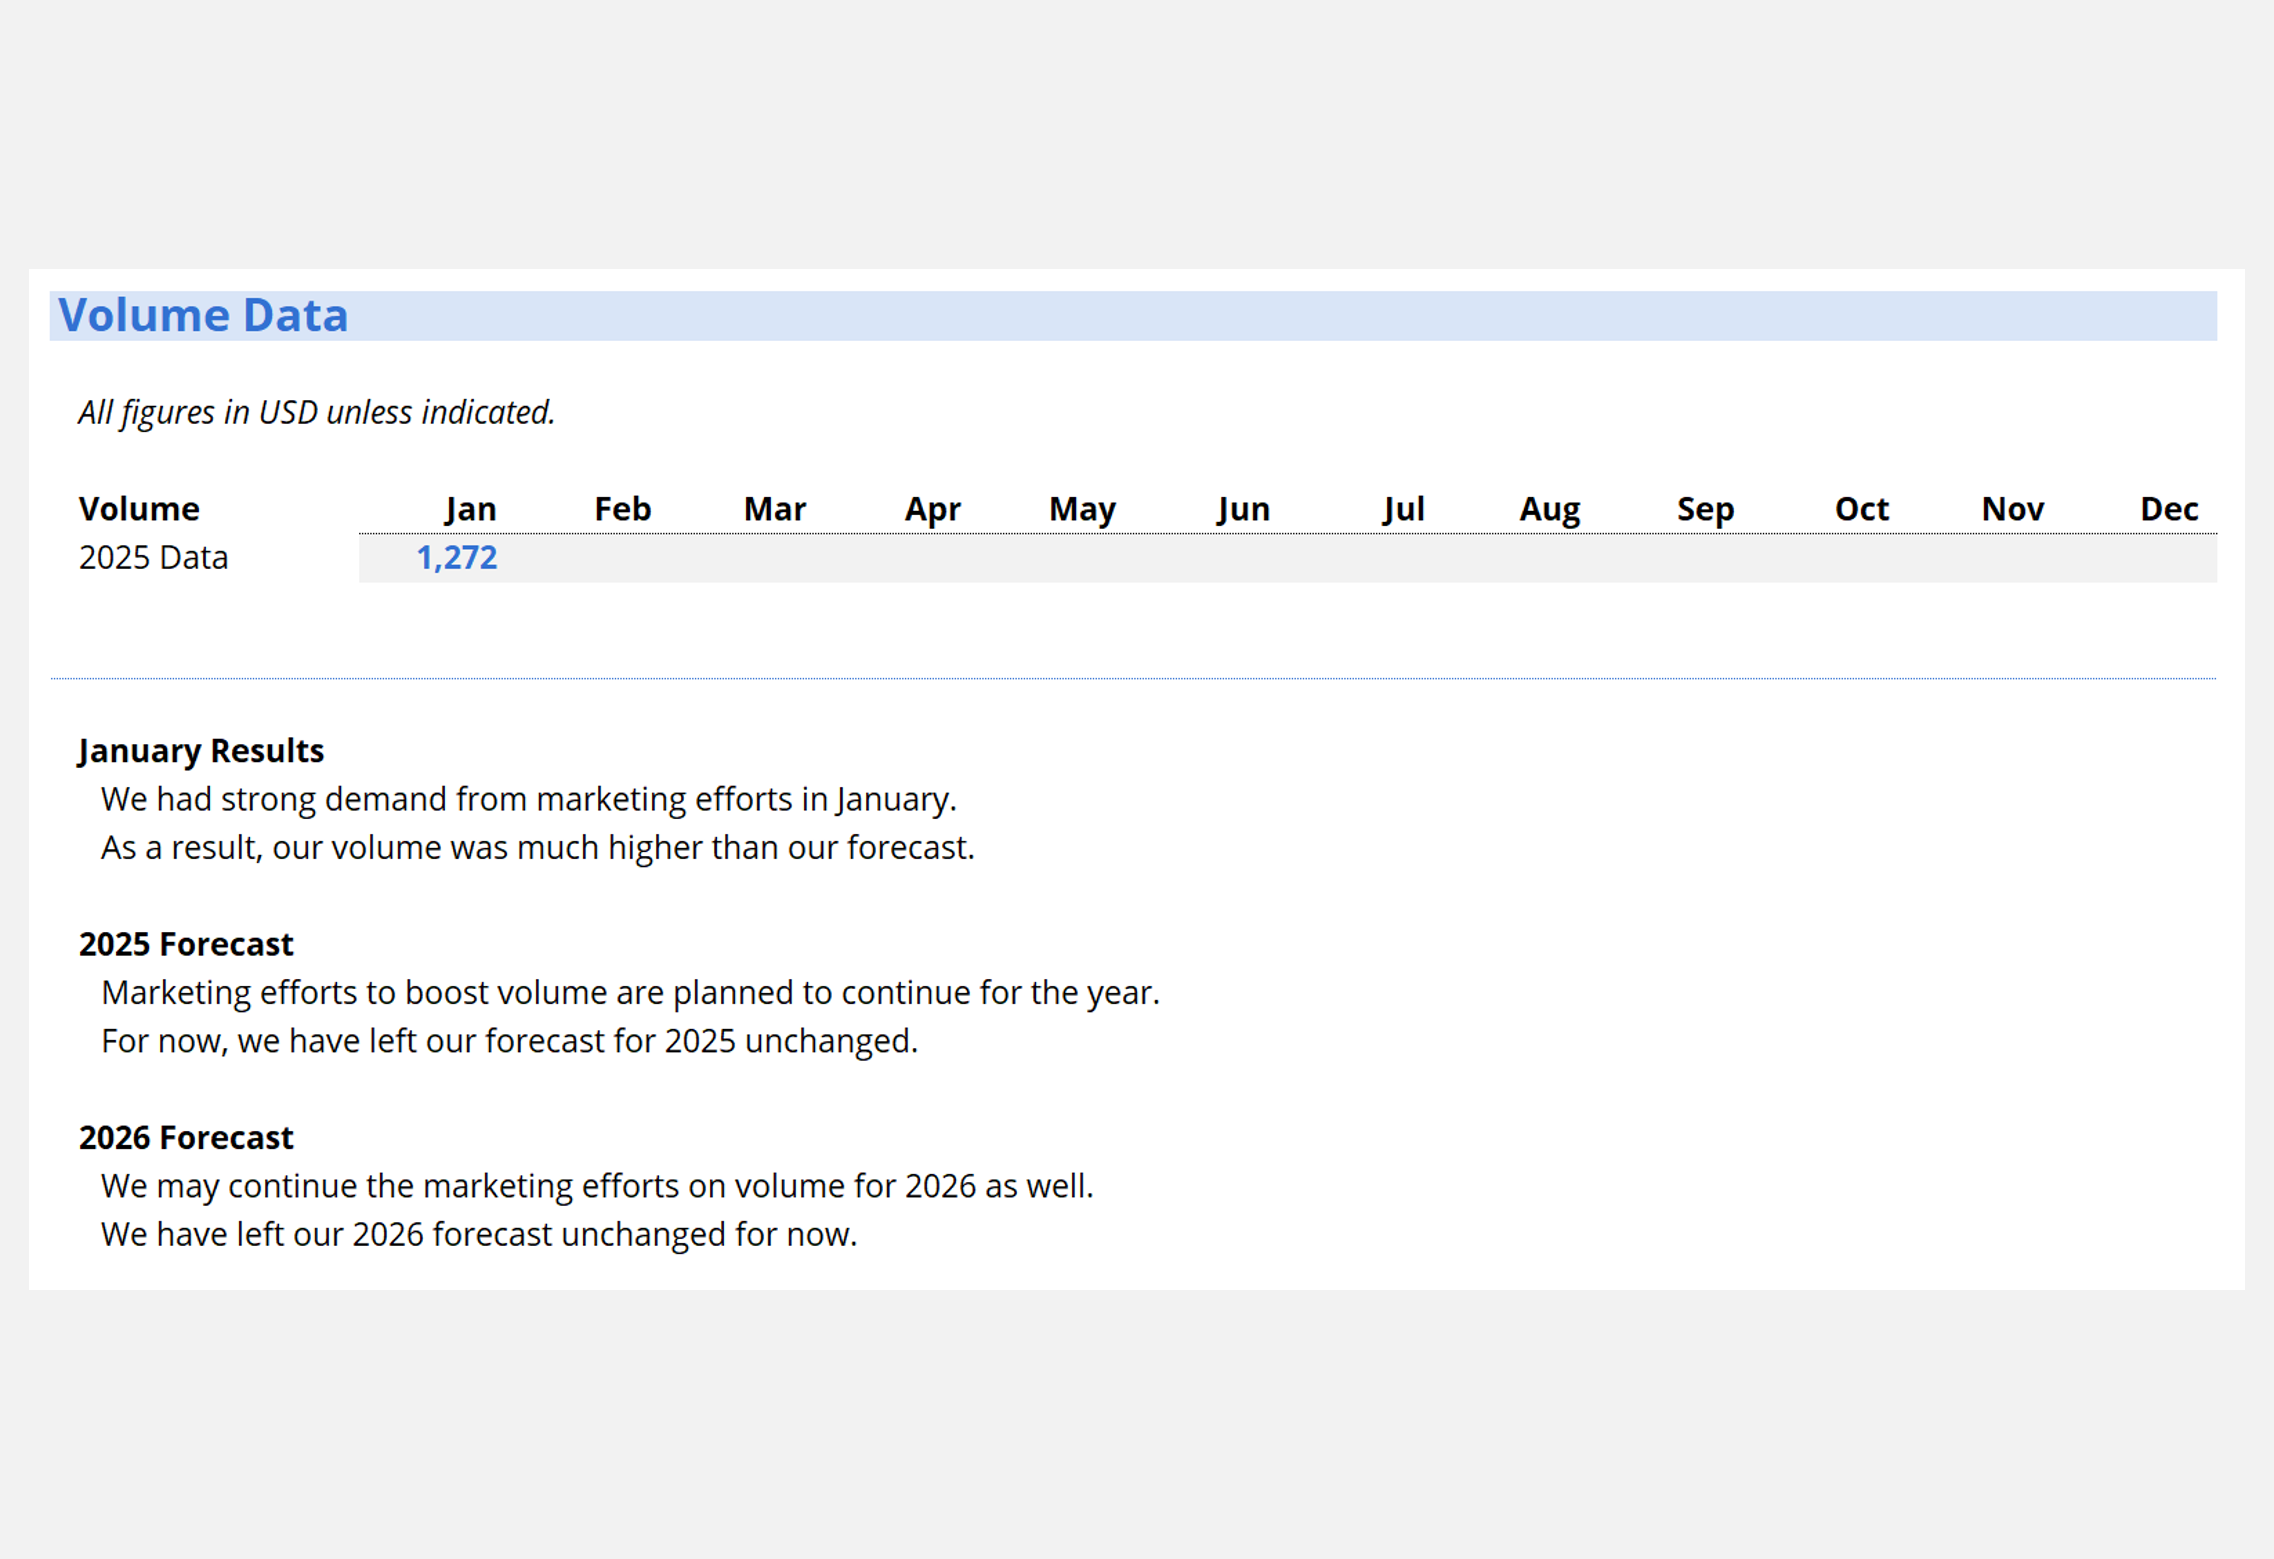Click the Jun column header

coord(1243,509)
